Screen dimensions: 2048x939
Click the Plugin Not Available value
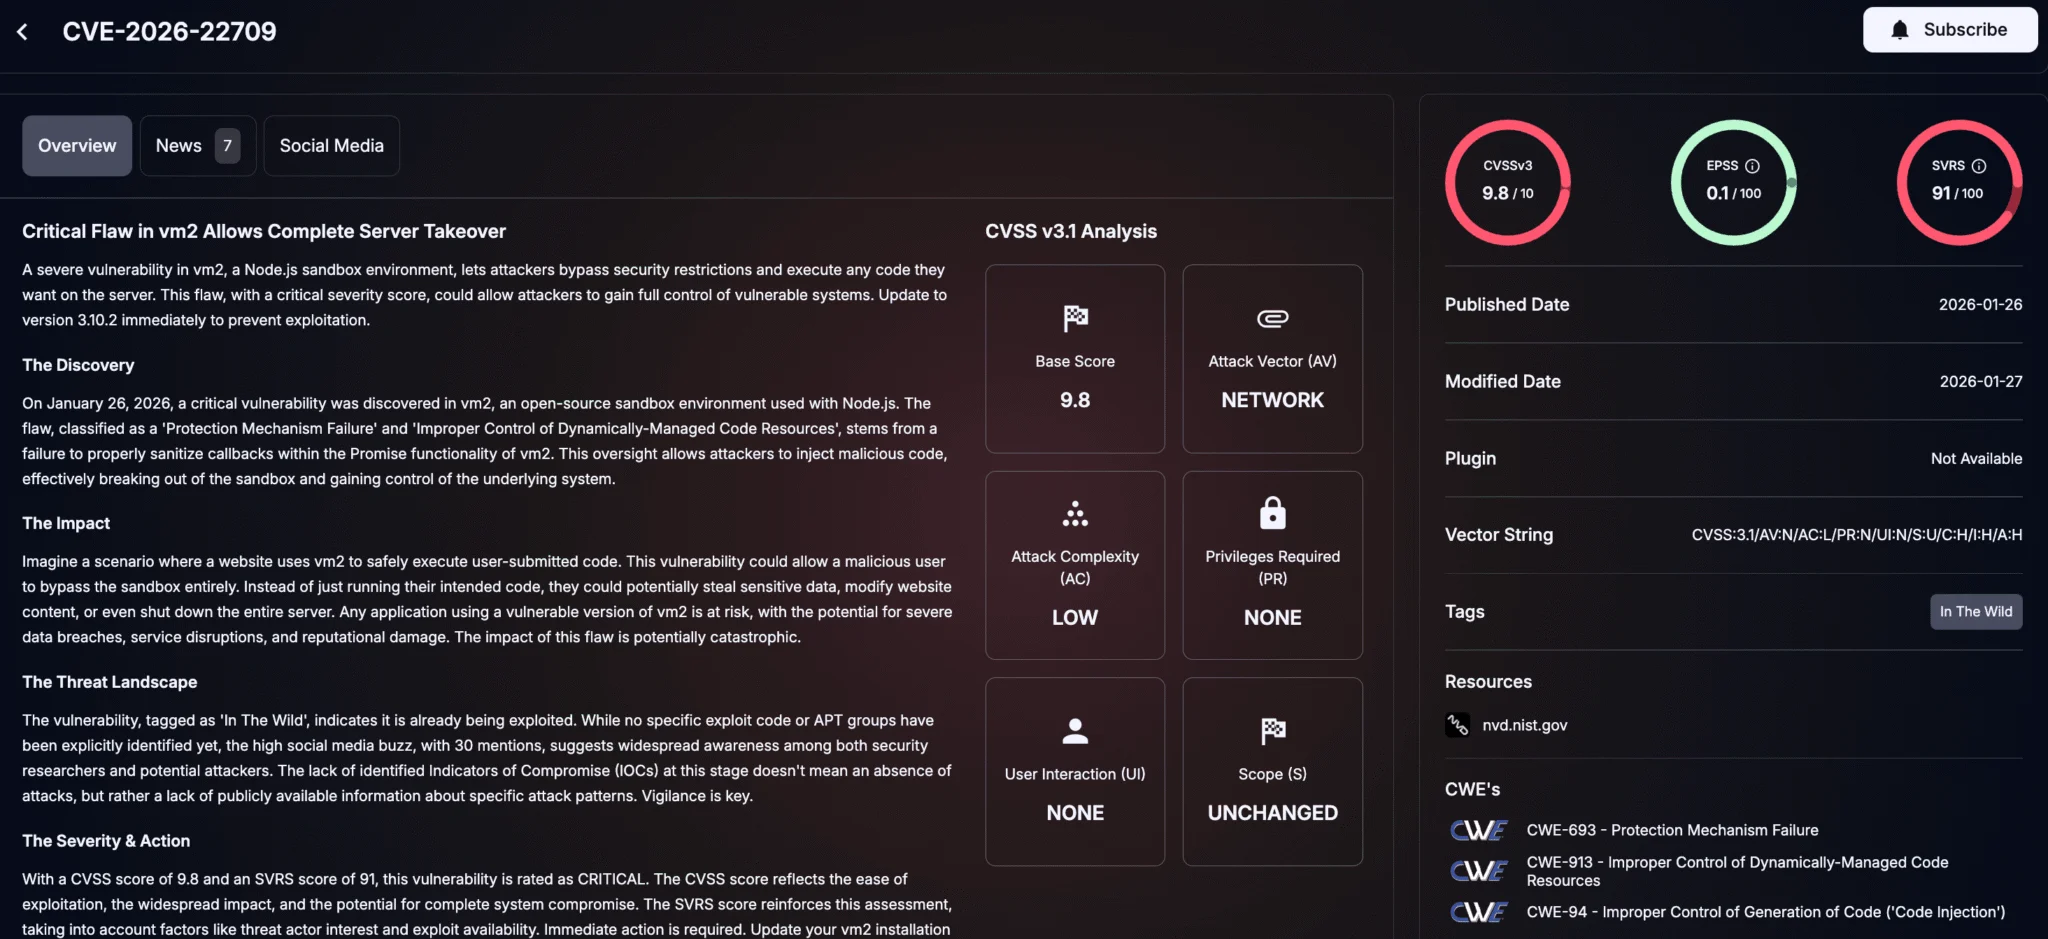tap(1976, 459)
